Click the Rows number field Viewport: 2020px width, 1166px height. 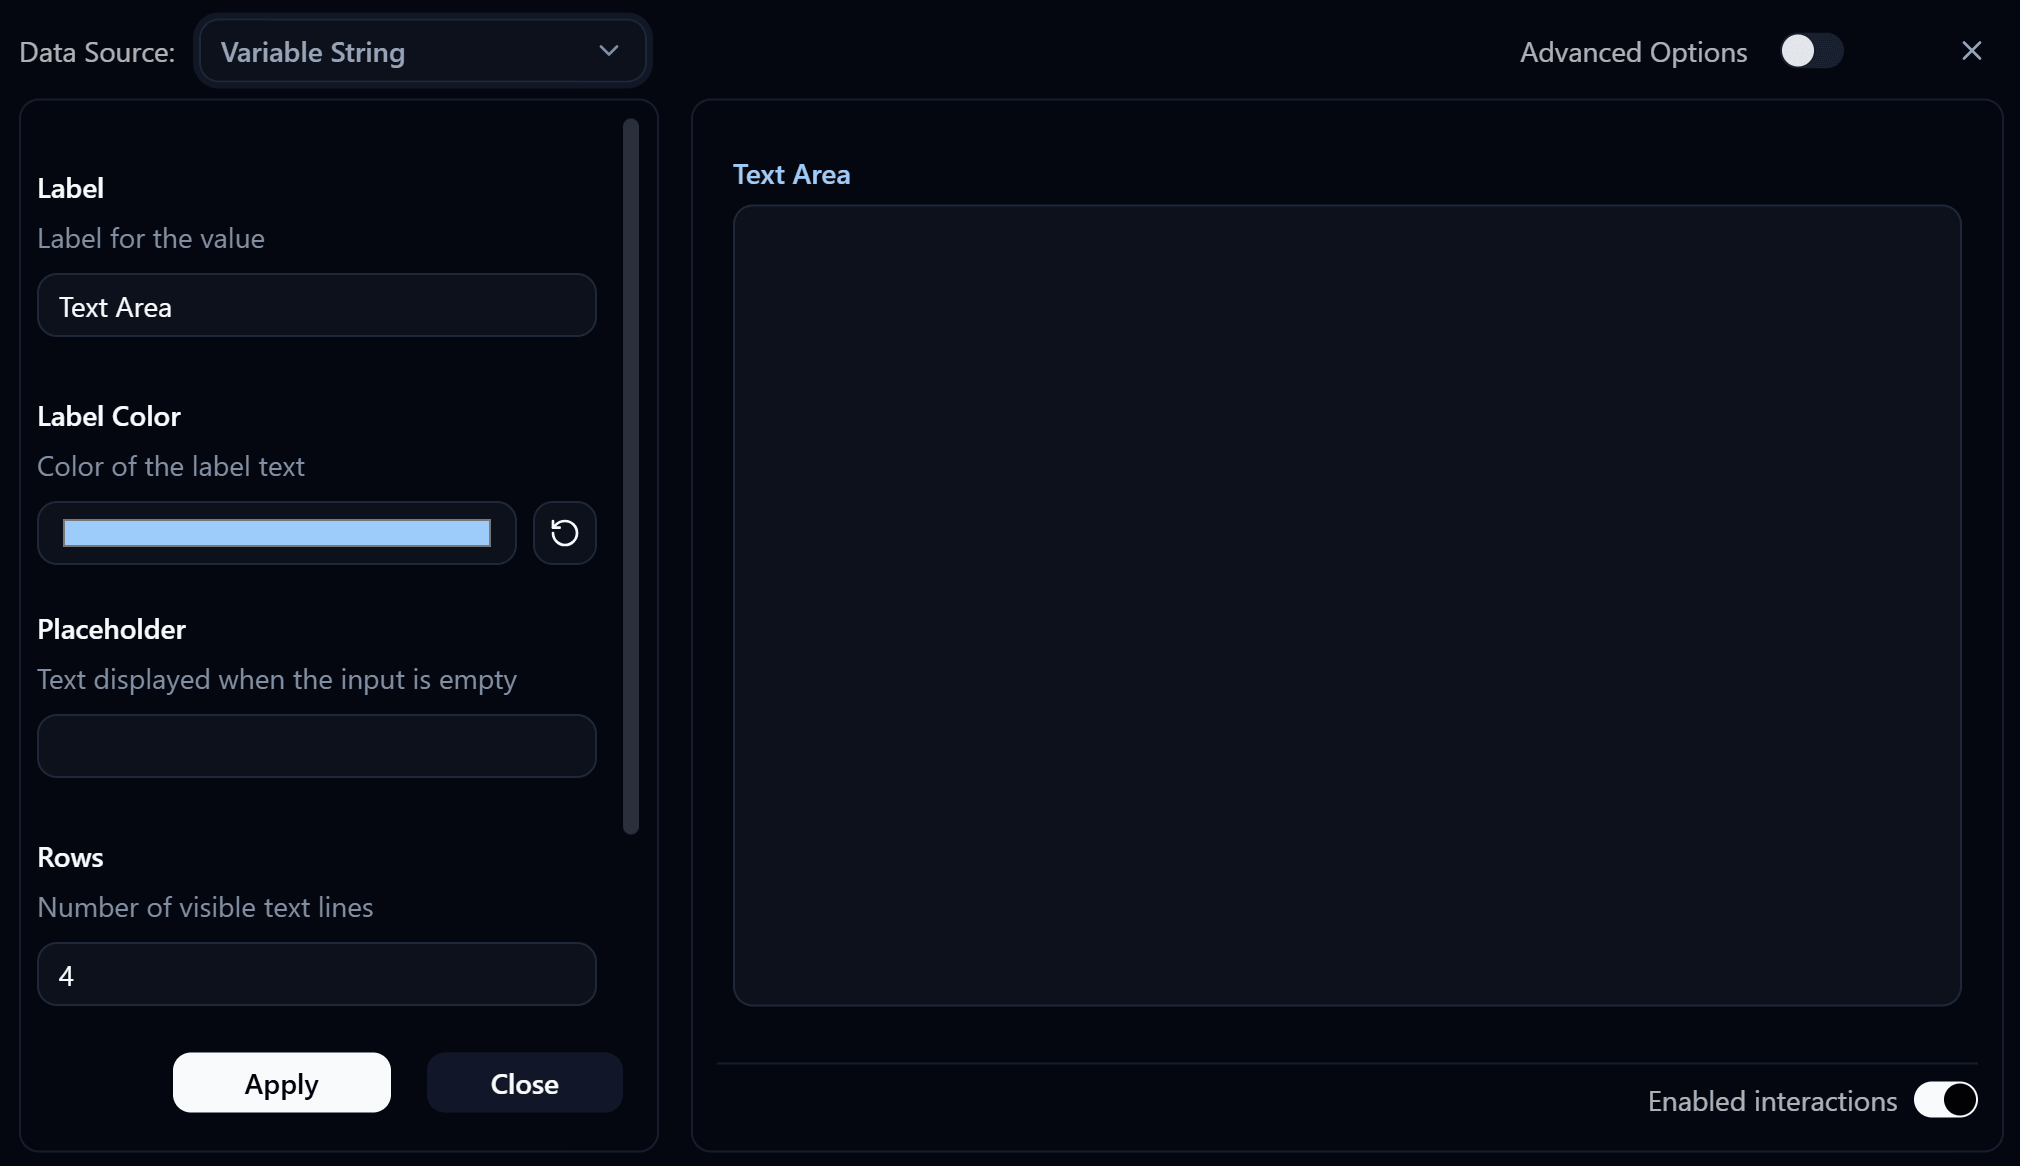(317, 974)
